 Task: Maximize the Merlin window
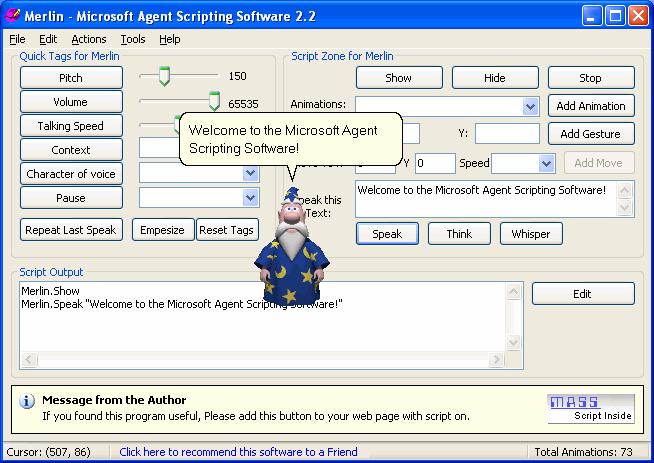(615, 16)
